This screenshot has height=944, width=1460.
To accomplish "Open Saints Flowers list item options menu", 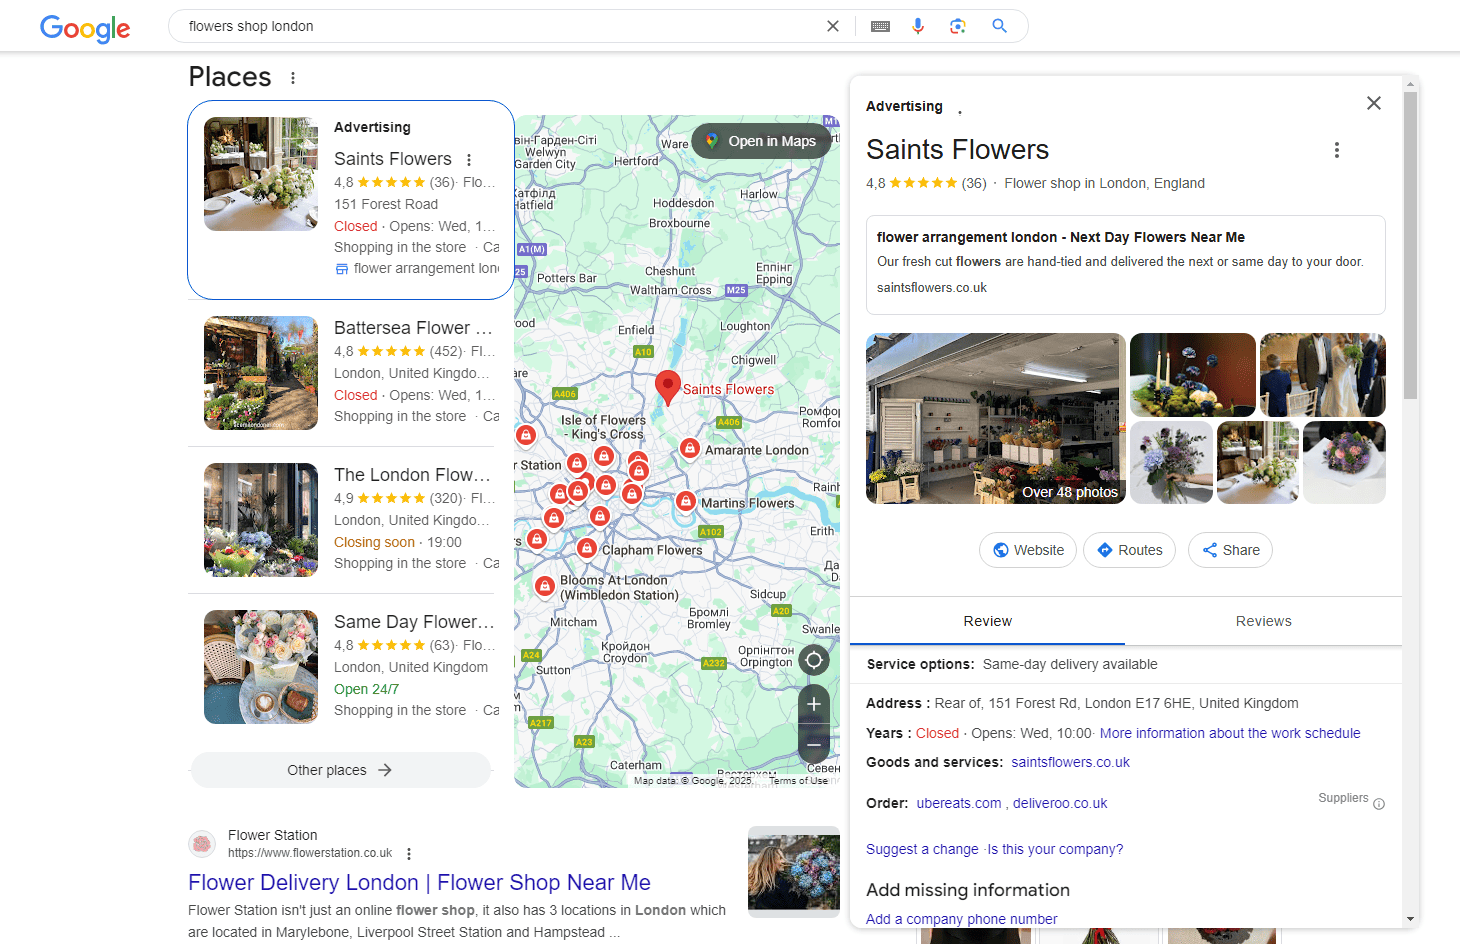I will (469, 160).
